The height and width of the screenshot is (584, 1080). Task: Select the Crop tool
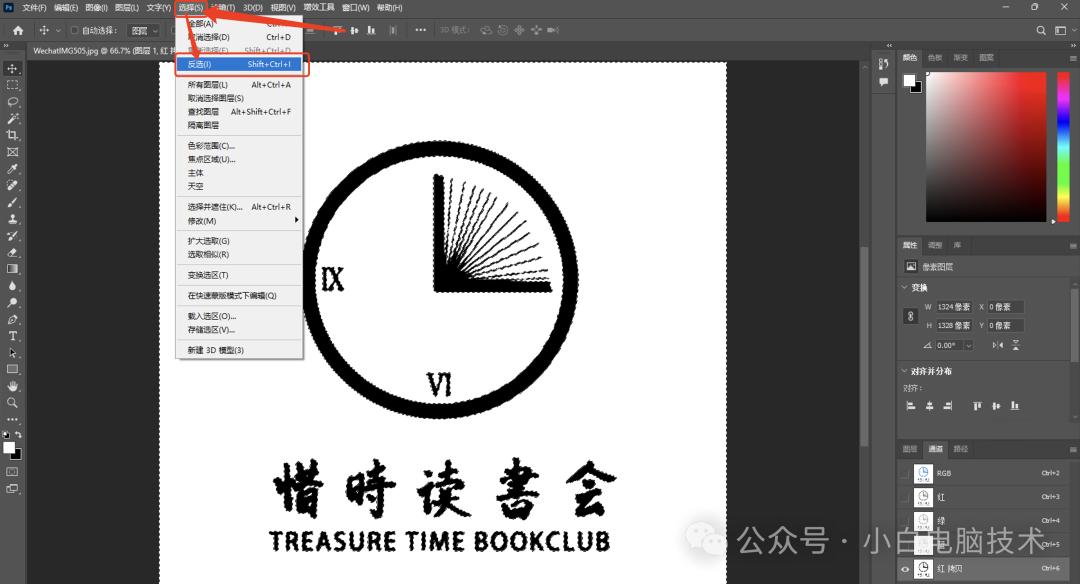pos(12,135)
